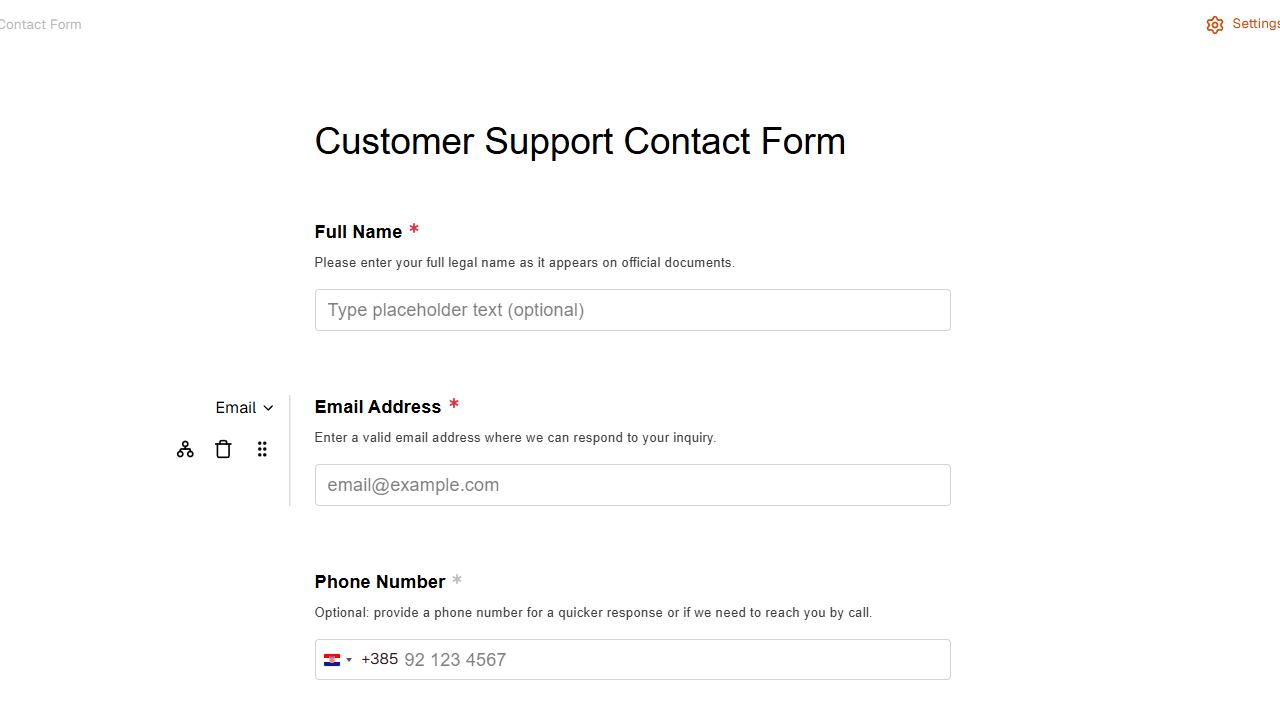
Task: Collapse the Email dropdown chevron
Action: coord(268,407)
